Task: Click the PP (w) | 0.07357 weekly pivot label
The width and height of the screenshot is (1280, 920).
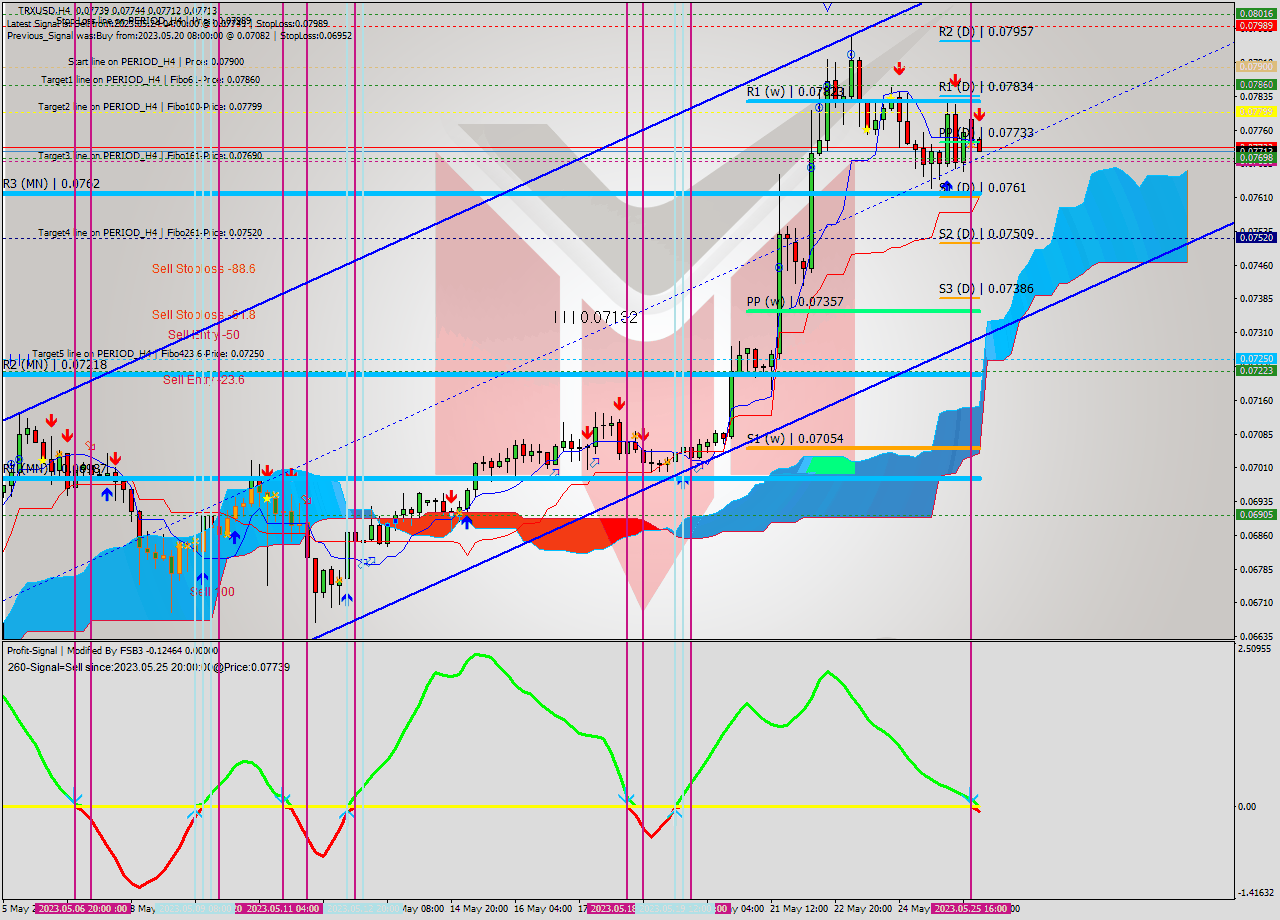Action: tap(795, 301)
